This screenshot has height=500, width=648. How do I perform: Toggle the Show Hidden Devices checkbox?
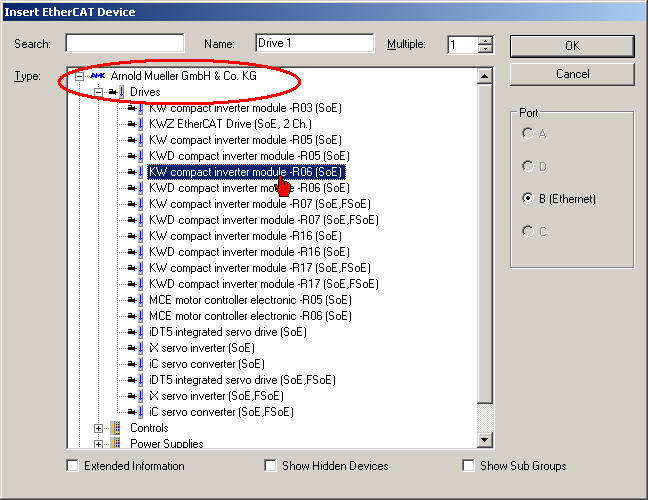pyautogui.click(x=270, y=466)
